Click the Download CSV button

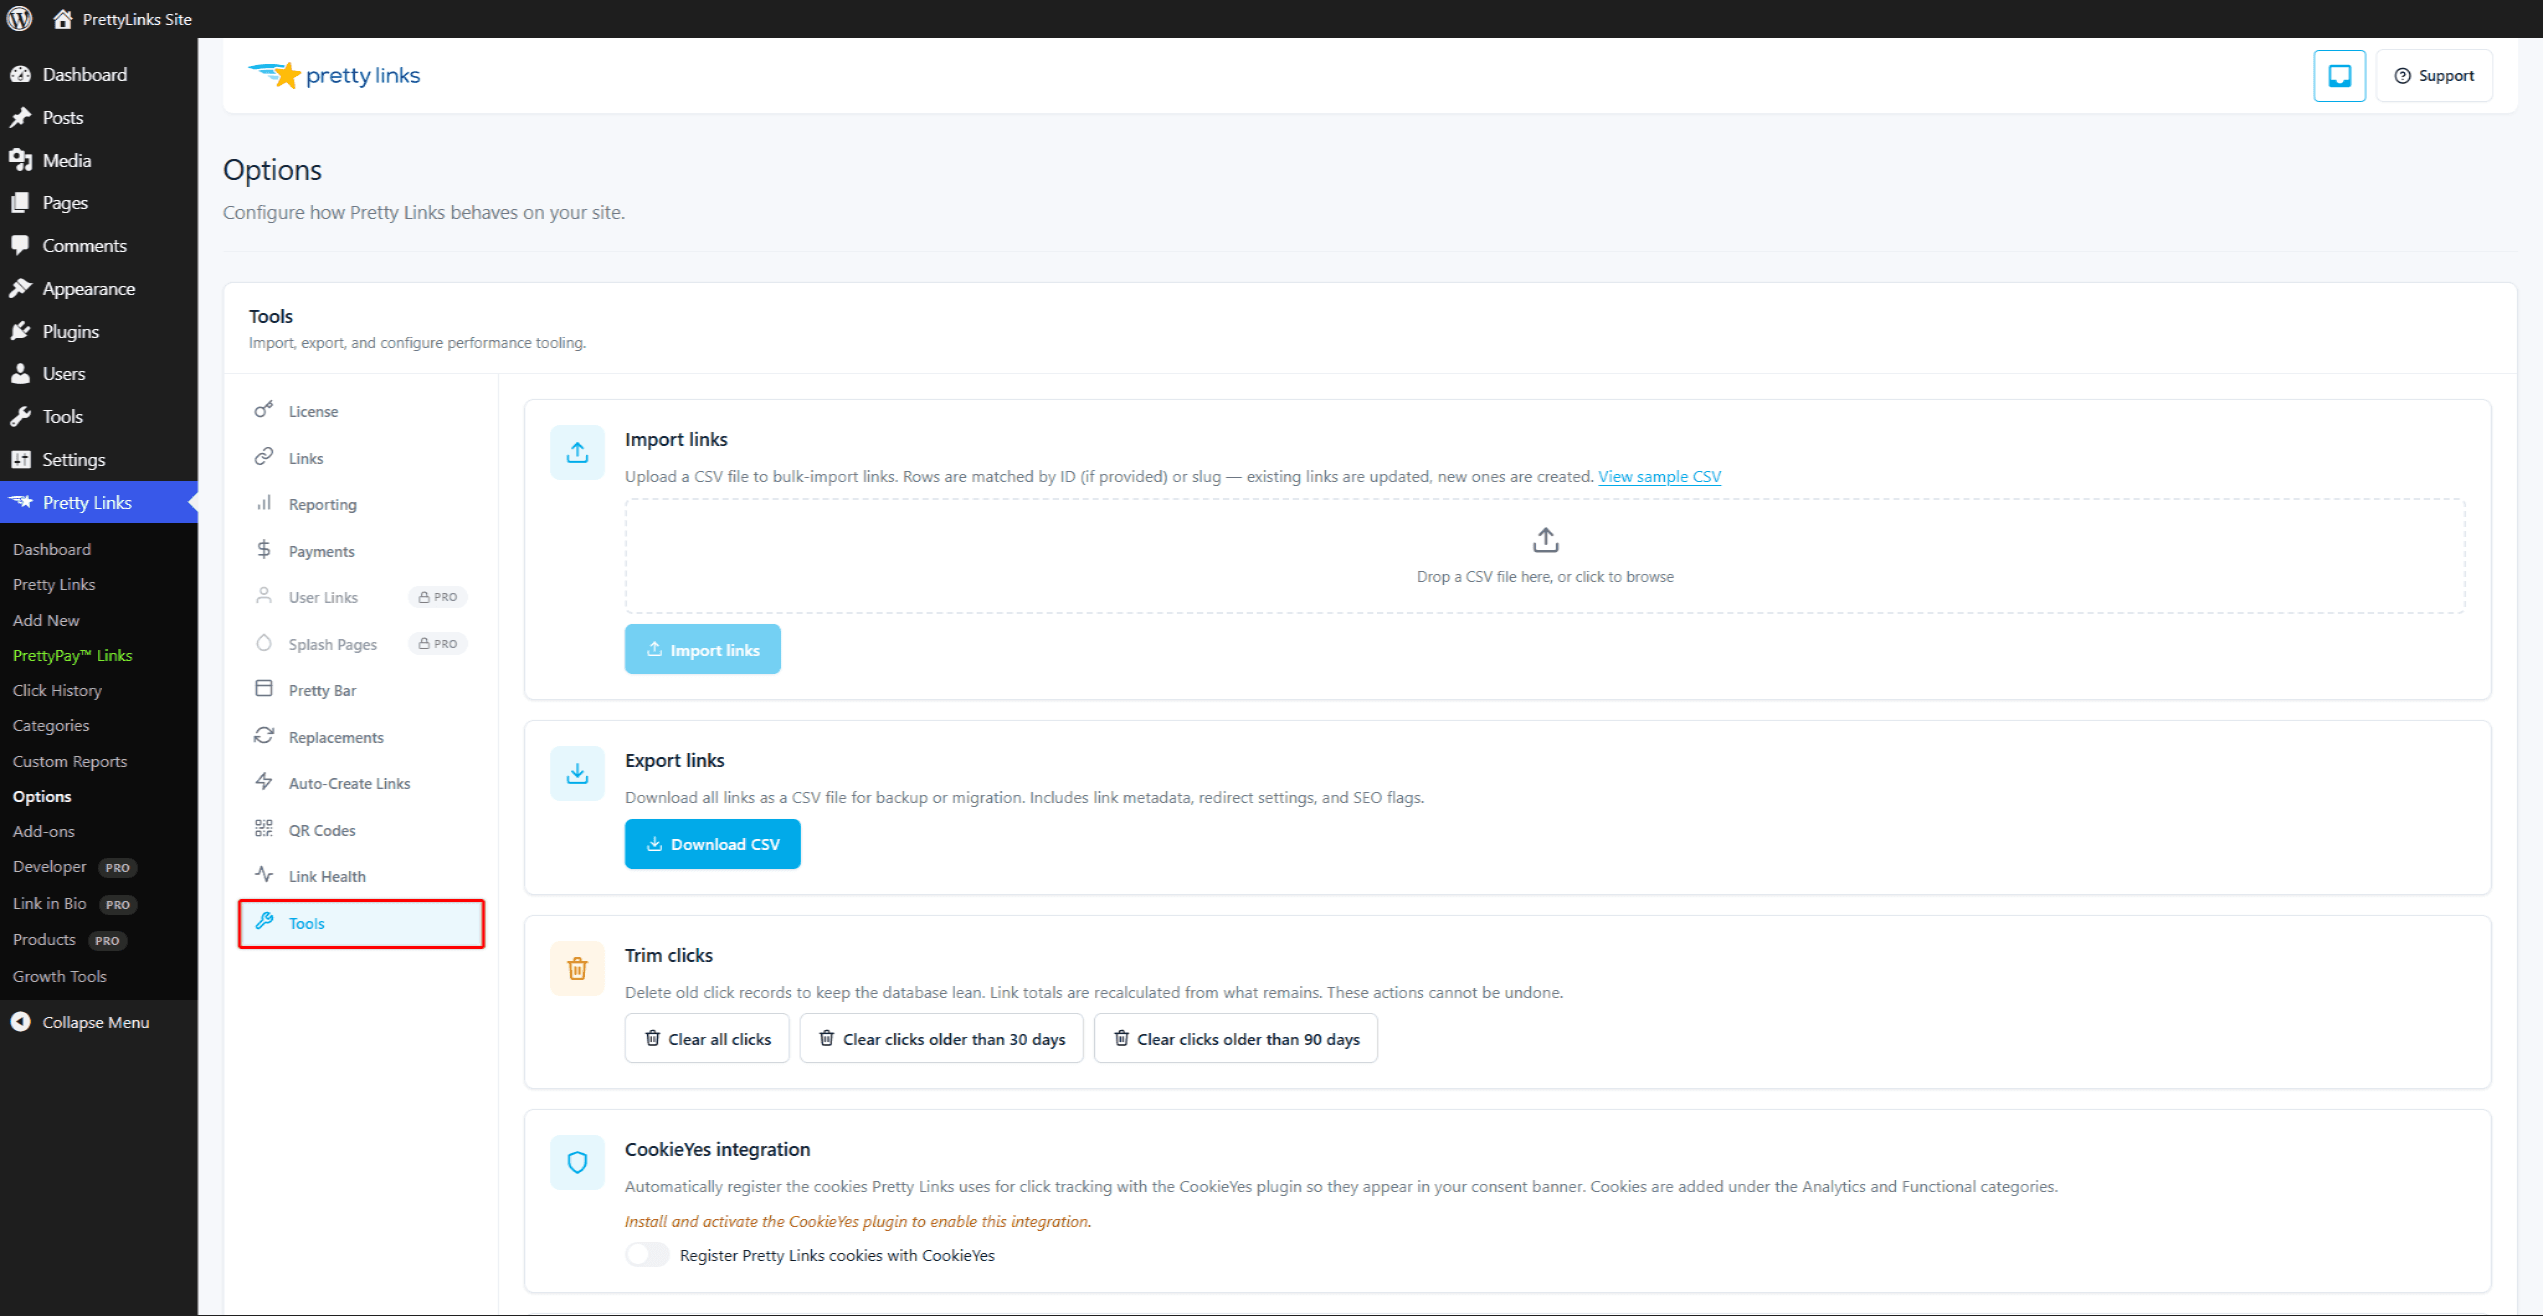pos(713,844)
